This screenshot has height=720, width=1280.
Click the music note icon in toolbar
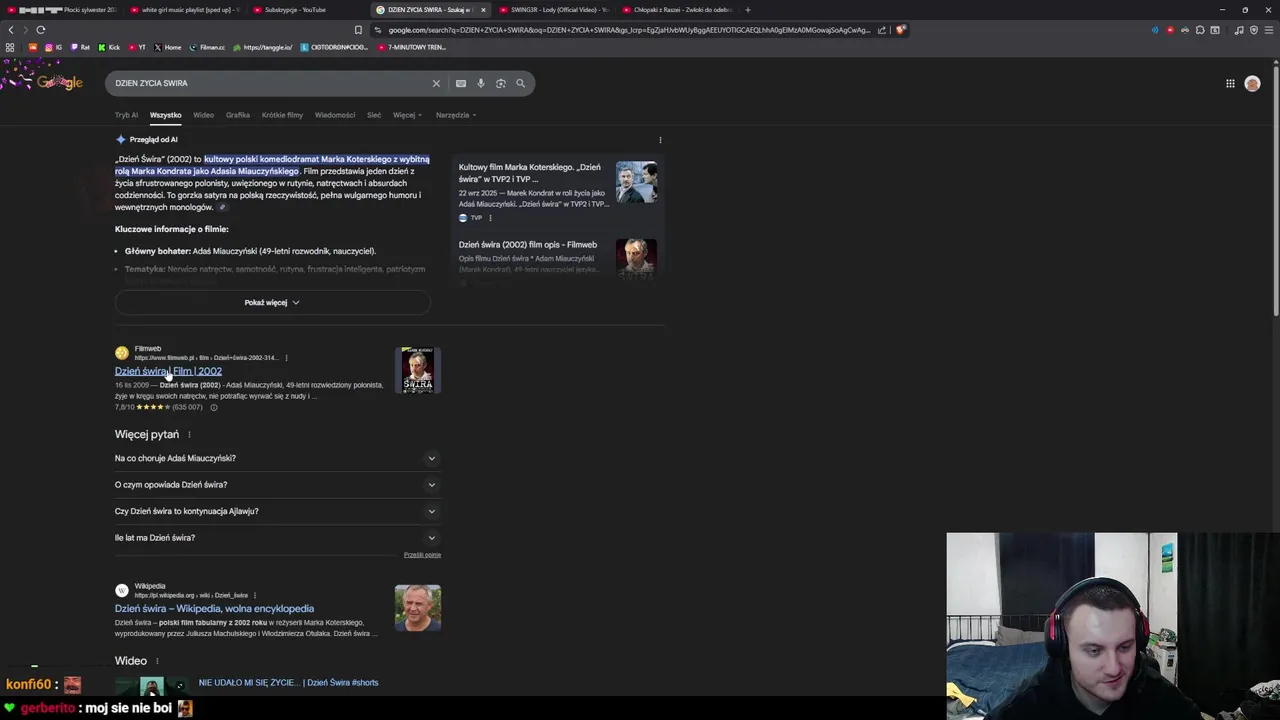click(1239, 30)
